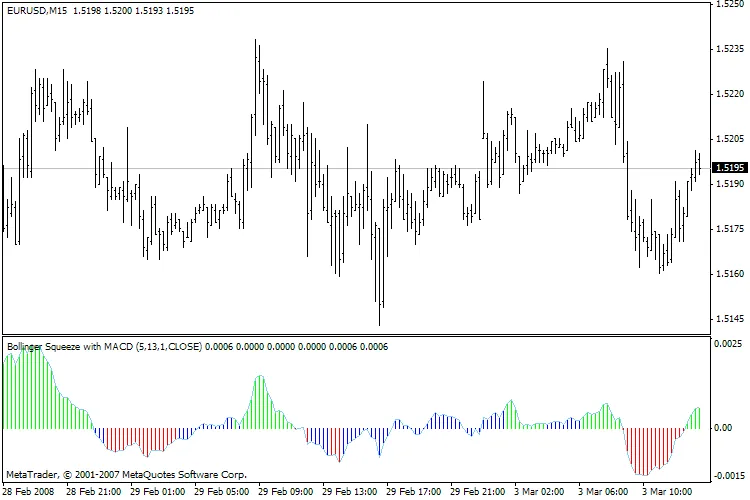Click the Bollinger Squeeze with MACD indicator label
The image size is (750, 500).
tap(104, 346)
